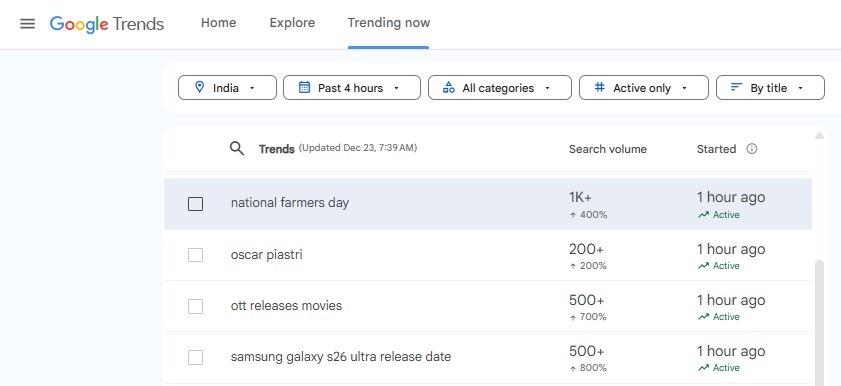Click the Started column header
The image size is (841, 386).
point(716,149)
